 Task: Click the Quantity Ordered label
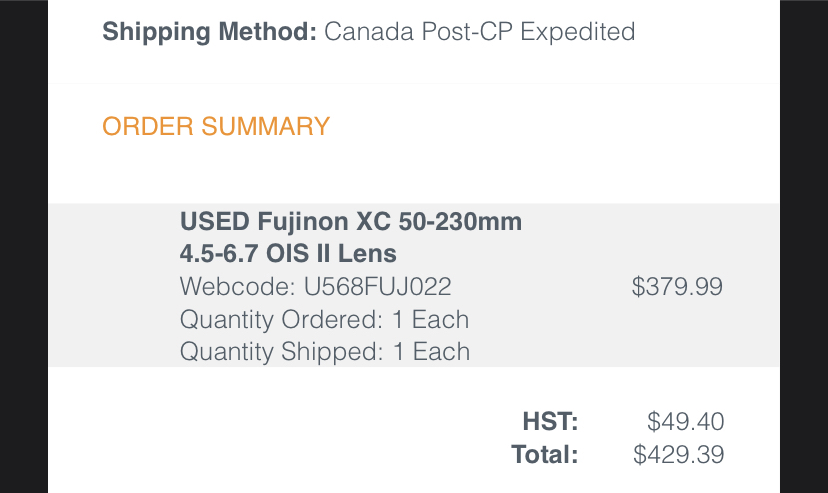pyautogui.click(x=280, y=319)
